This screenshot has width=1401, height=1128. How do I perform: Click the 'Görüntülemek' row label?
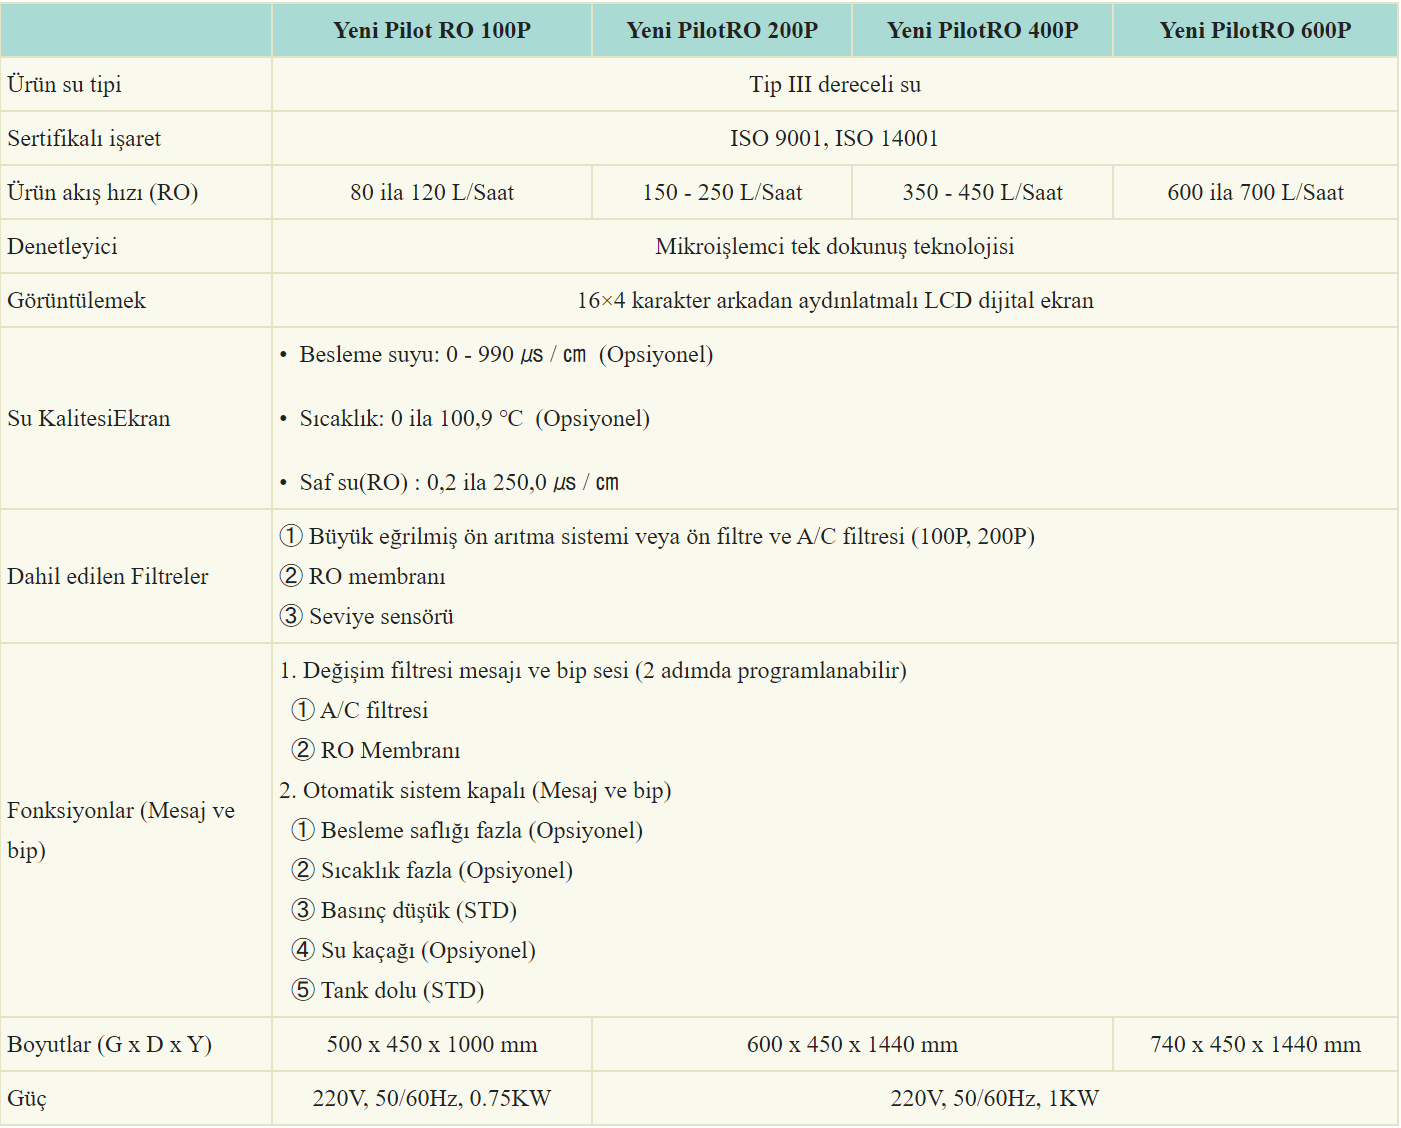pyautogui.click(x=76, y=300)
